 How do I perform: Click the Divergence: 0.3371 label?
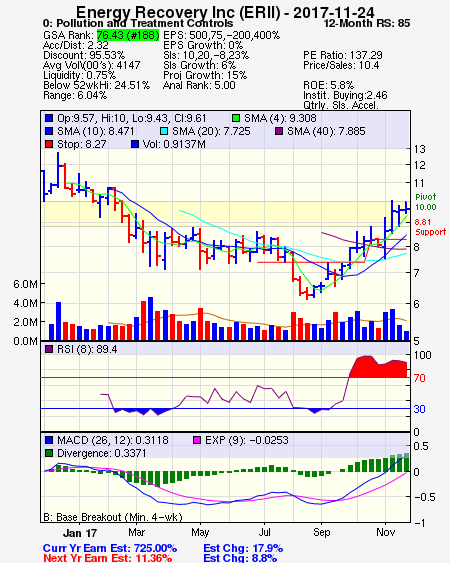(x=102, y=453)
